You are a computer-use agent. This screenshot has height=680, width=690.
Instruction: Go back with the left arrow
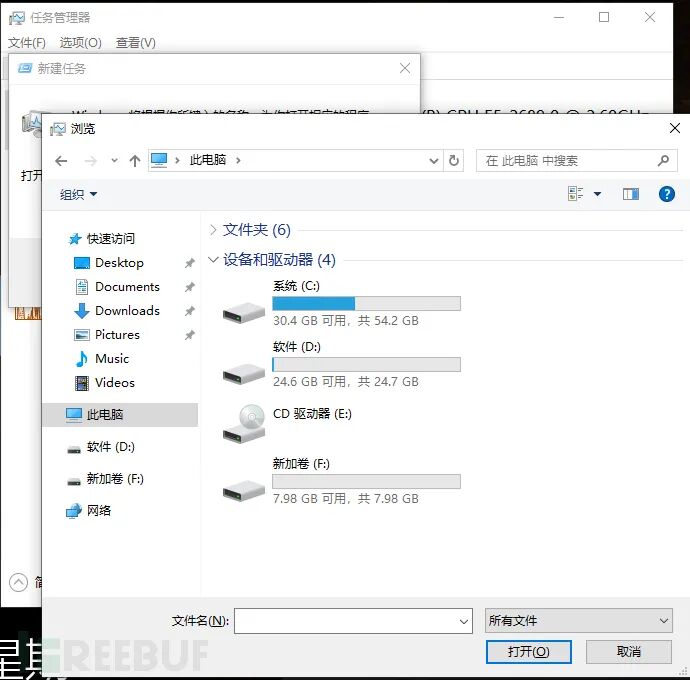(x=61, y=161)
